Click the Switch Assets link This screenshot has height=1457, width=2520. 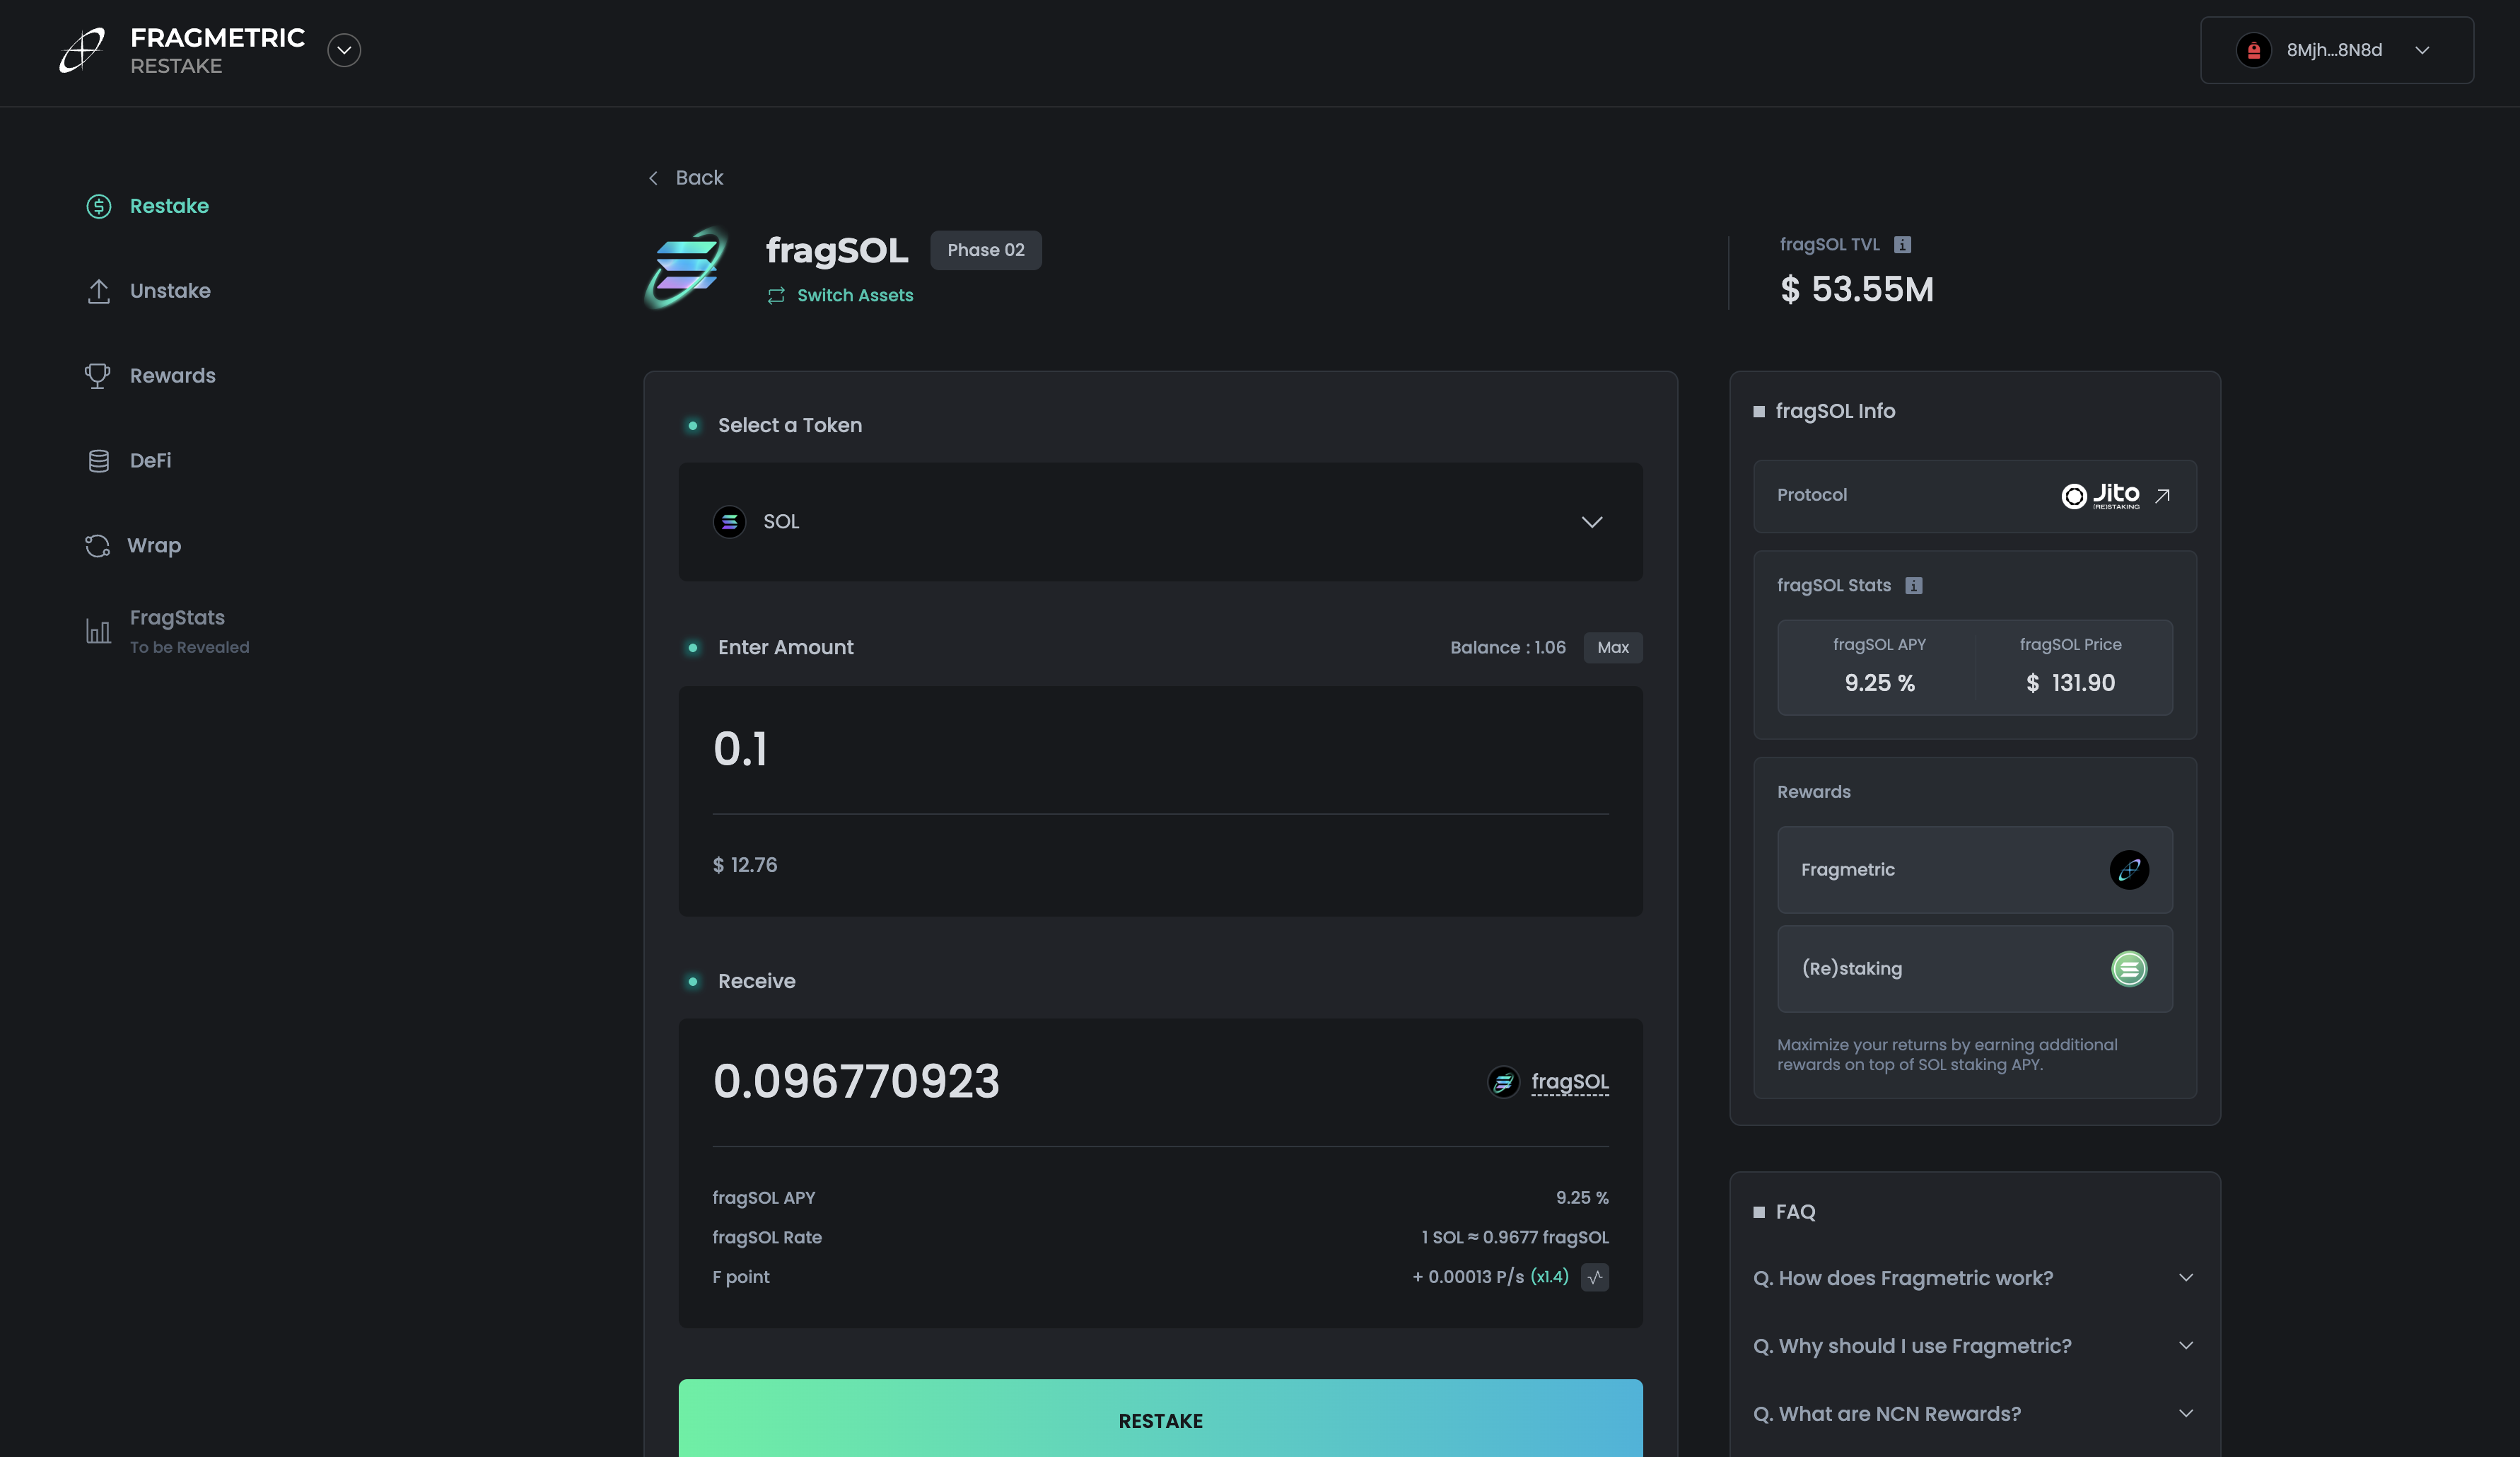[854, 296]
